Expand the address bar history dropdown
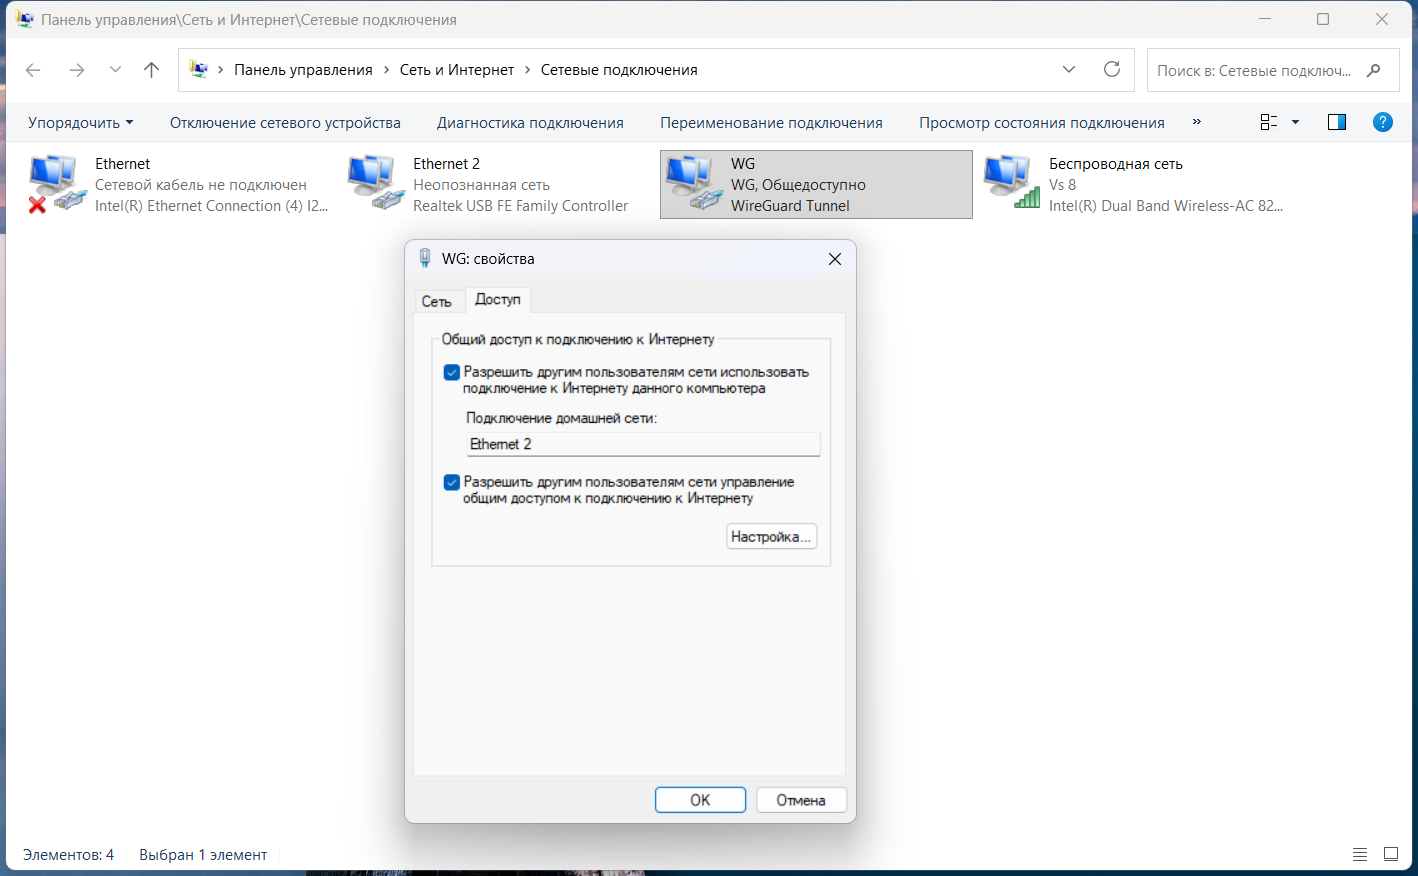1418x876 pixels. point(1068,69)
